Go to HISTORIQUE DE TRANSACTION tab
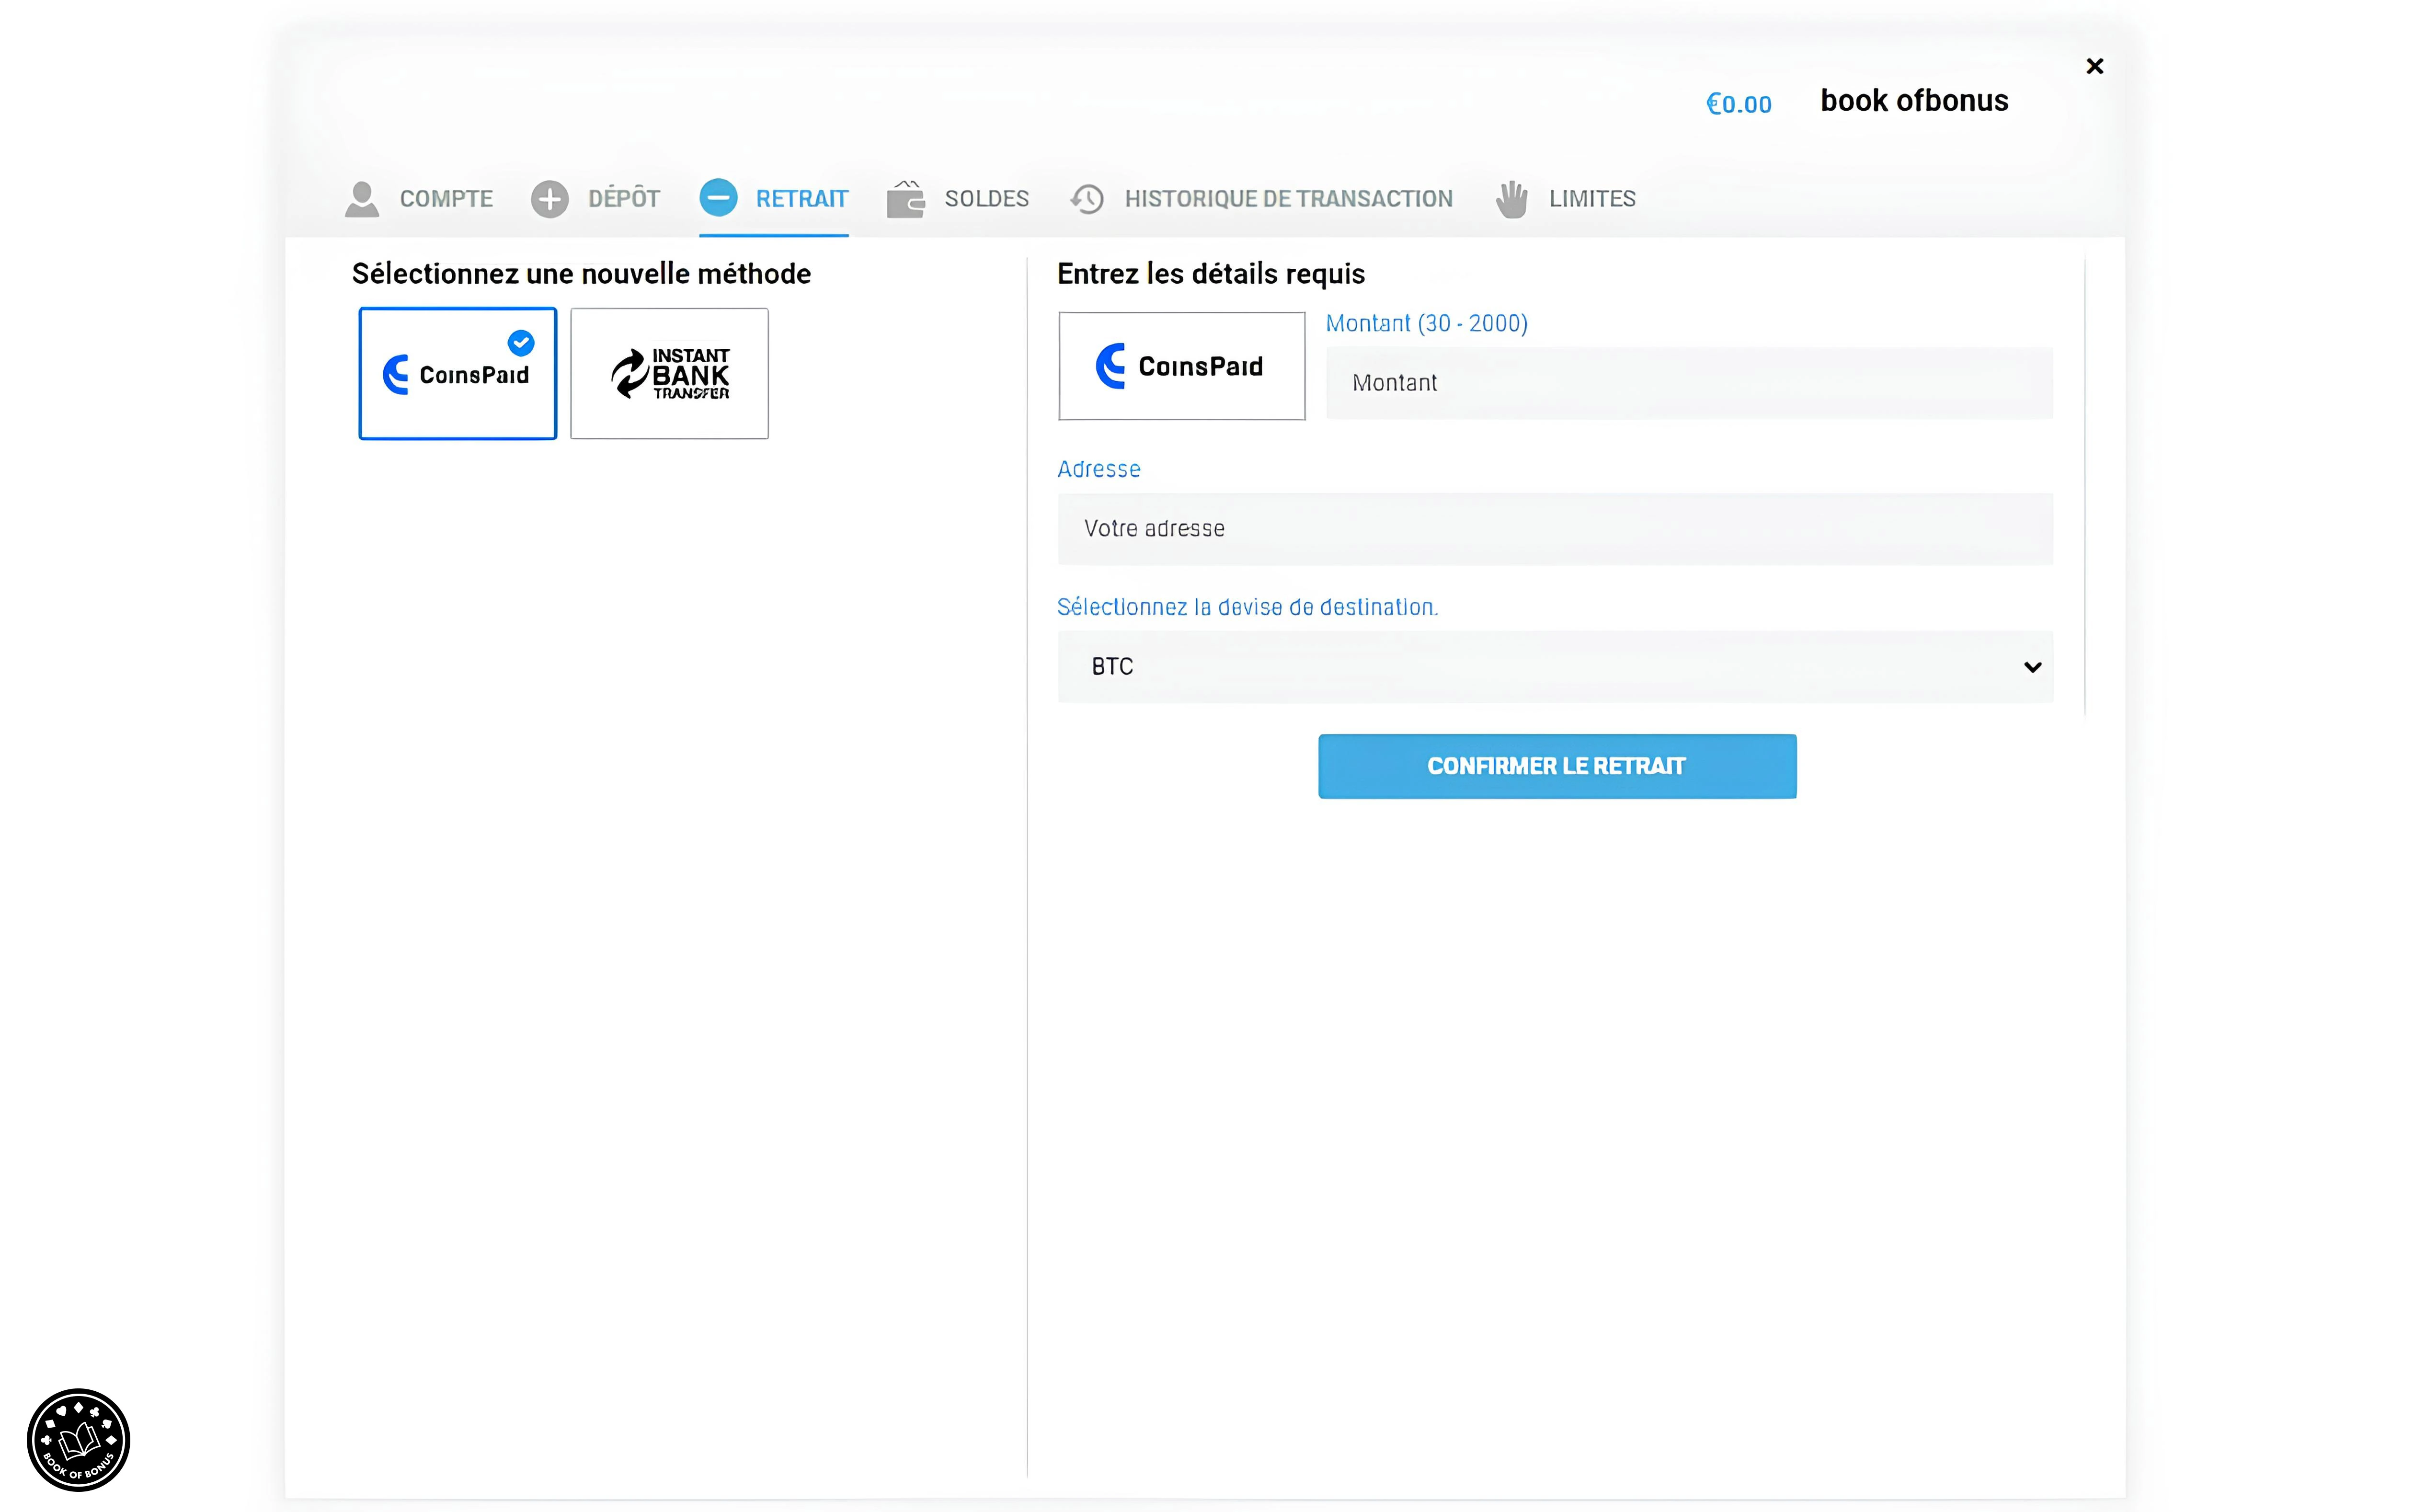 1261,199
